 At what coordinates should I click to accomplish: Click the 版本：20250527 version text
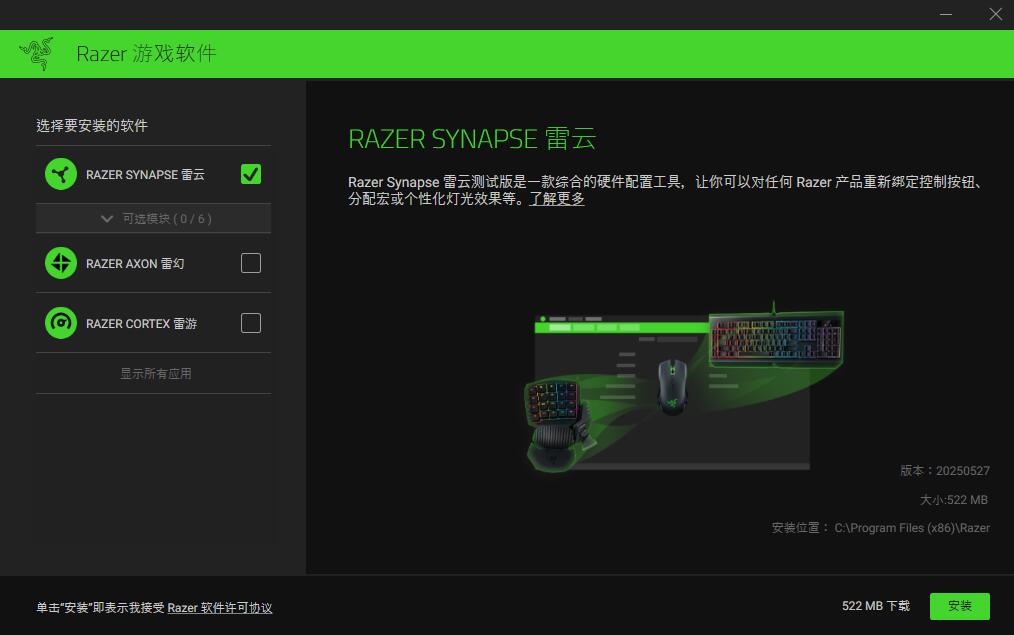pos(945,471)
